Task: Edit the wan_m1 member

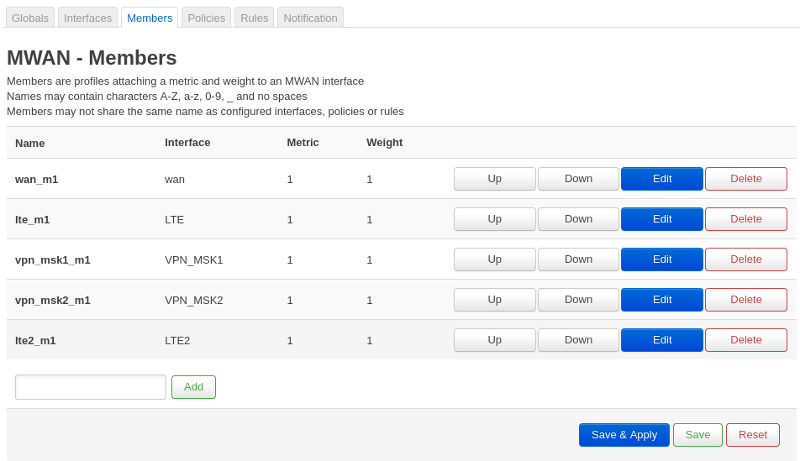Action: (x=662, y=179)
